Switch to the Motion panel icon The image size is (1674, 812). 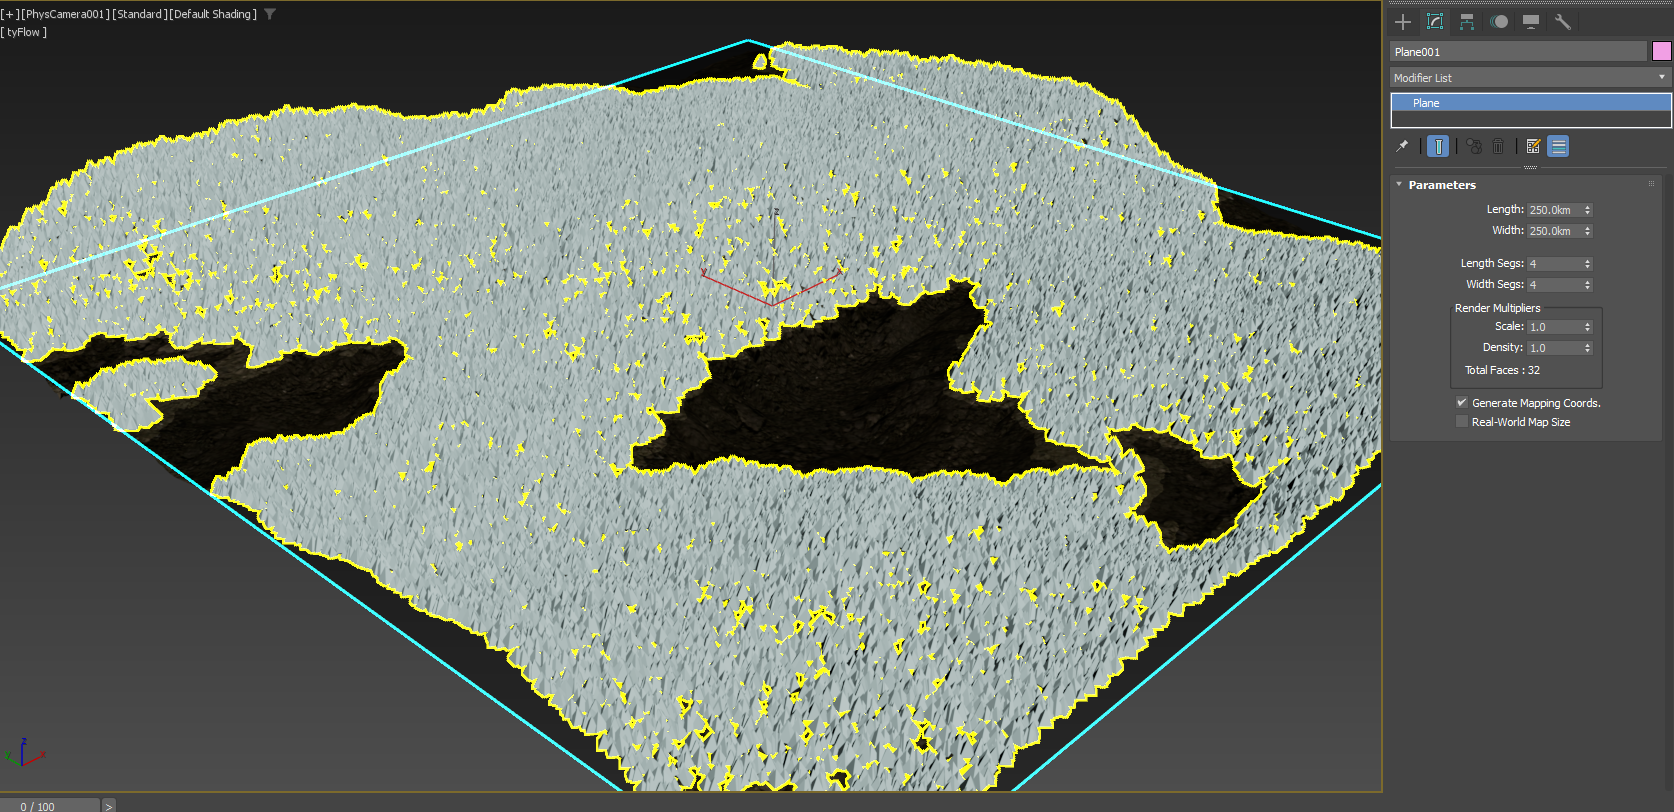(1499, 22)
